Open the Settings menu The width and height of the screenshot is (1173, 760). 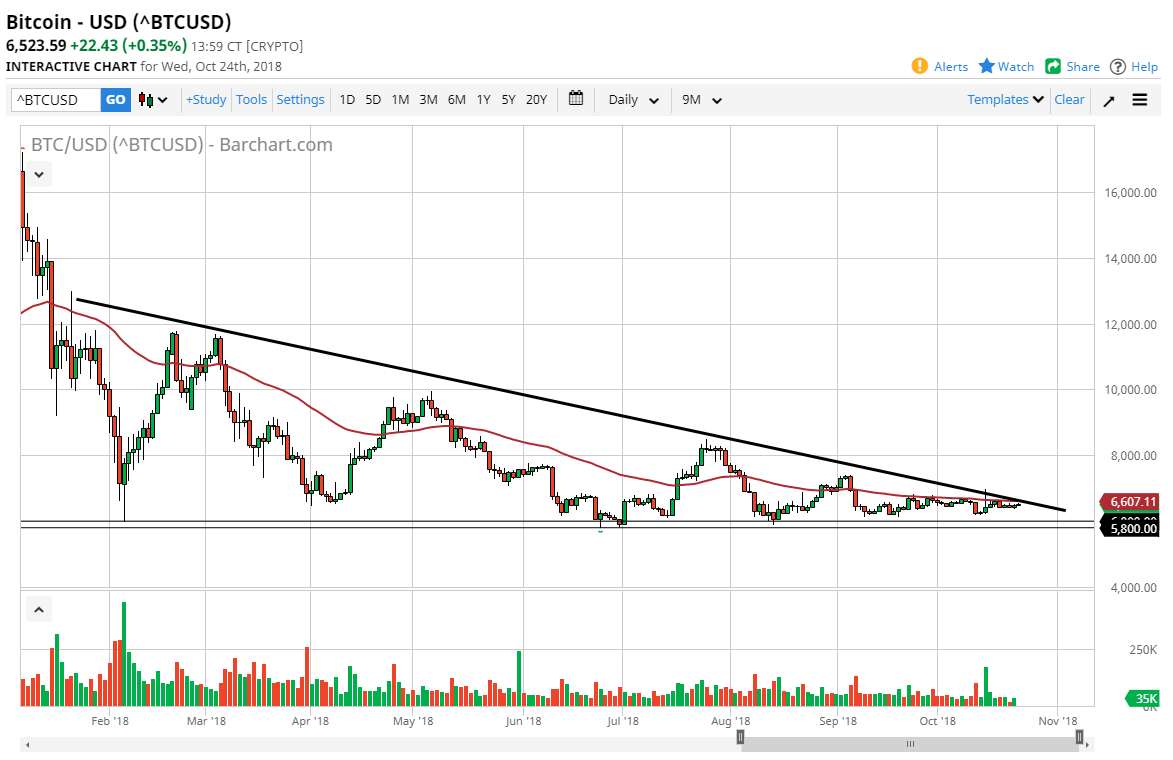click(x=300, y=99)
